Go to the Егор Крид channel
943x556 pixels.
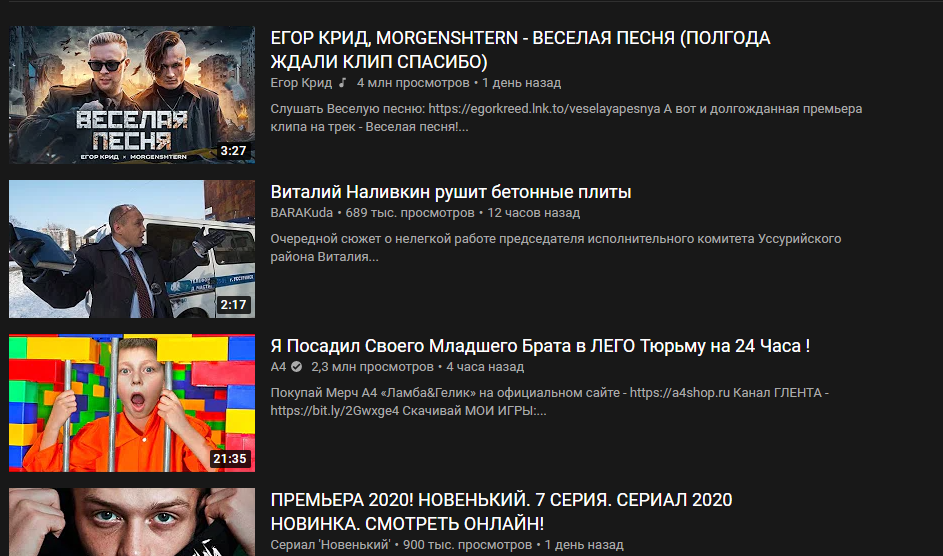click(x=301, y=83)
